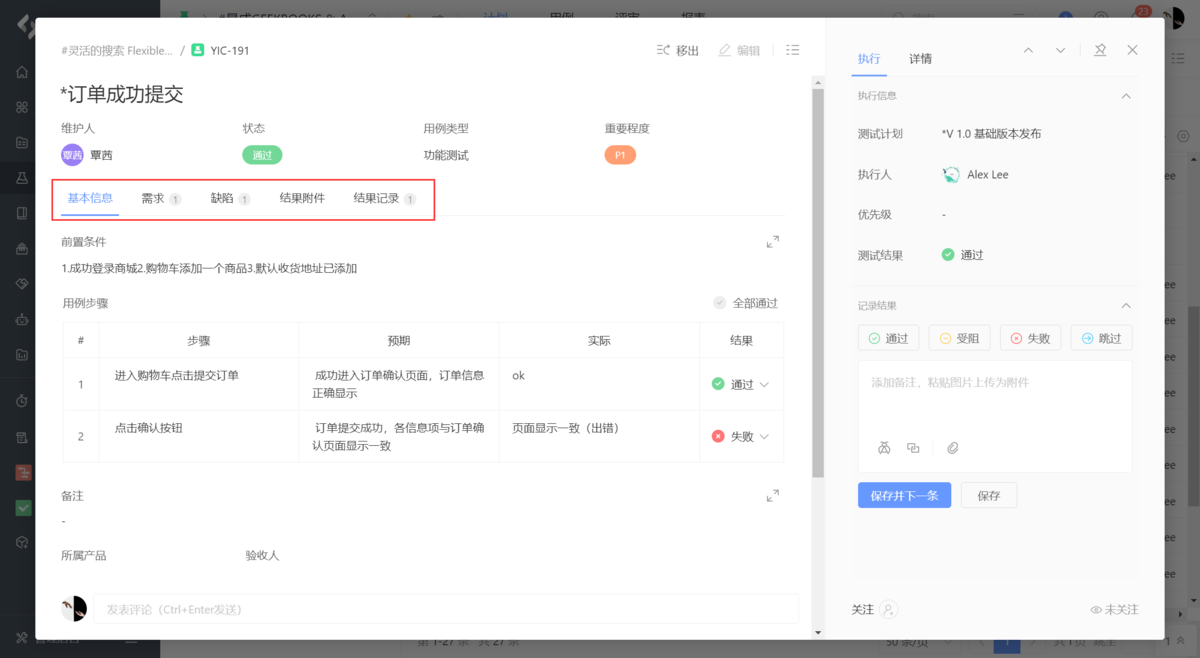Screen dimensions: 1200x658
Task: Collapse the 执行信息 section
Action: click(x=1126, y=96)
